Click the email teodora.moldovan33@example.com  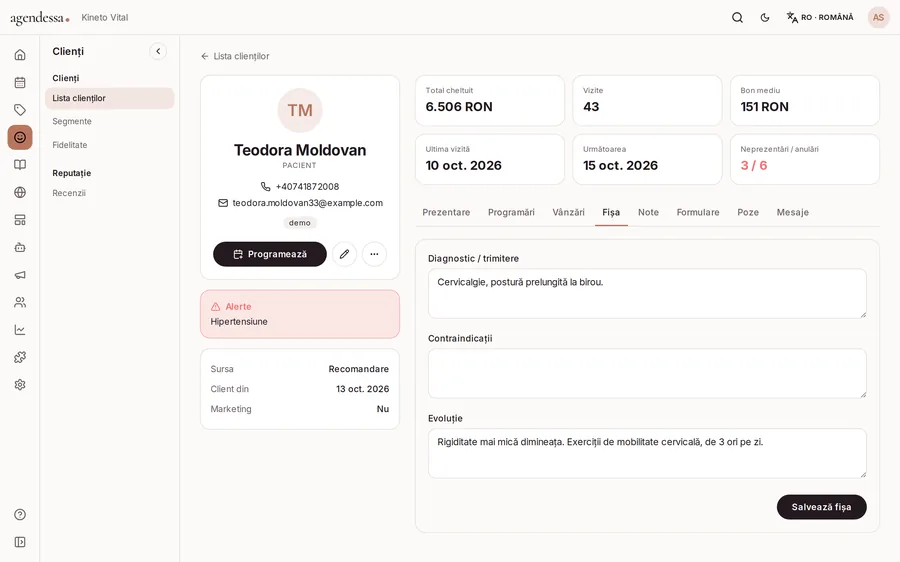[308, 203]
